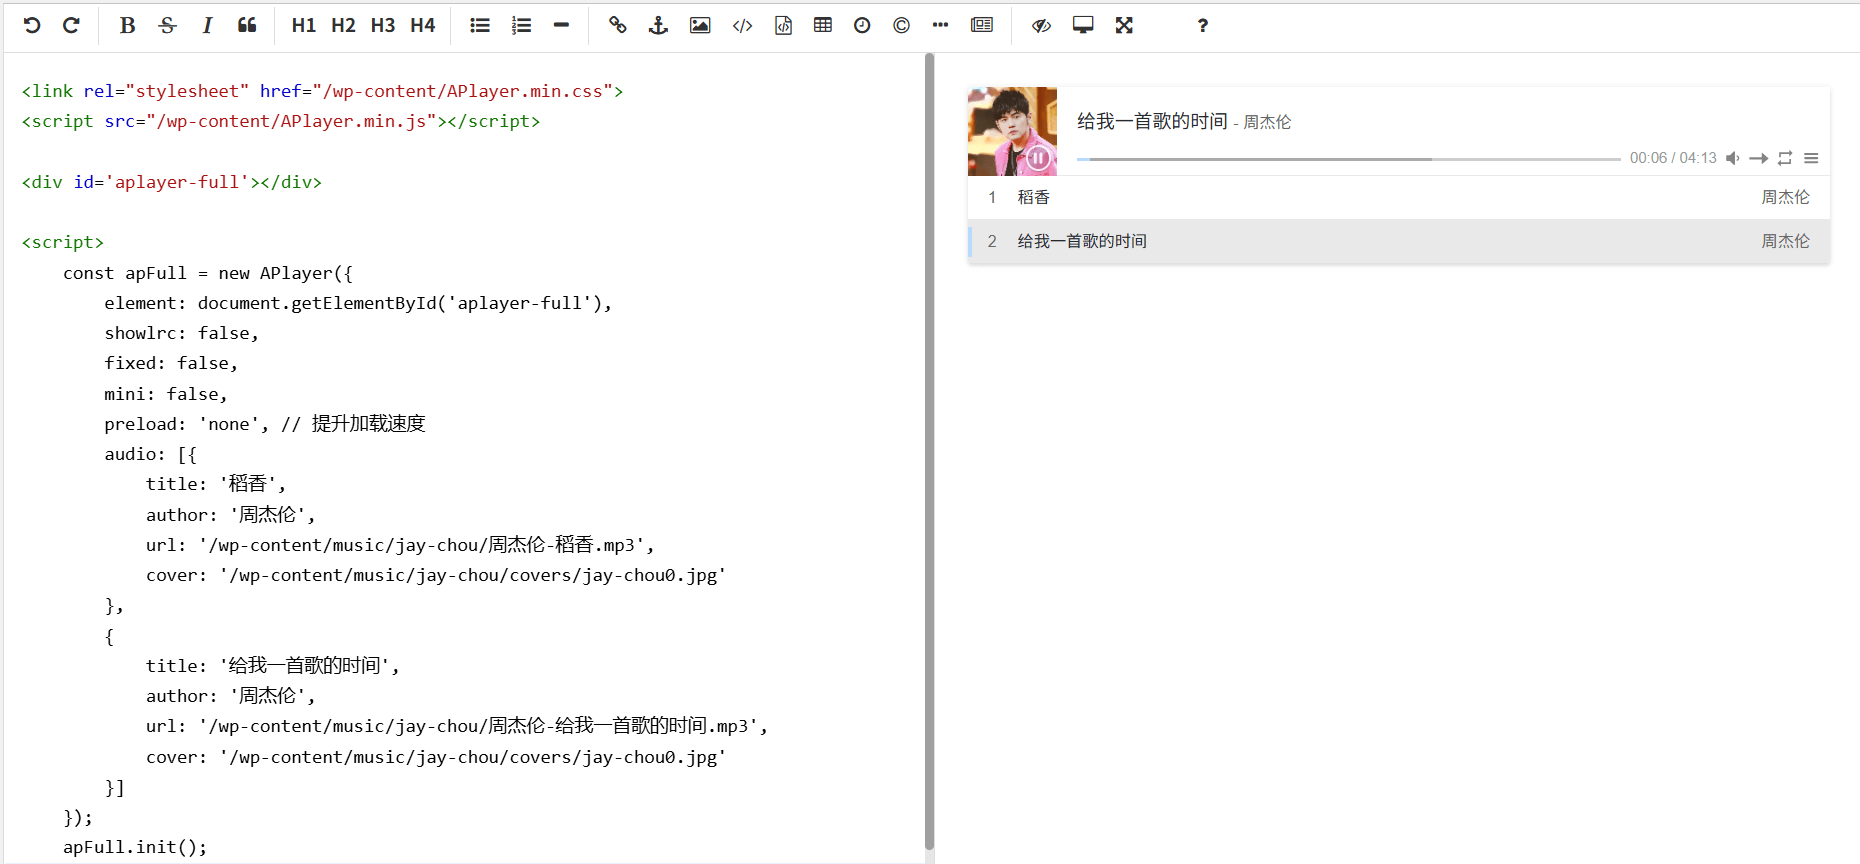Insert an unordered bullet list
This screenshot has height=864, width=1860.
click(x=480, y=26)
